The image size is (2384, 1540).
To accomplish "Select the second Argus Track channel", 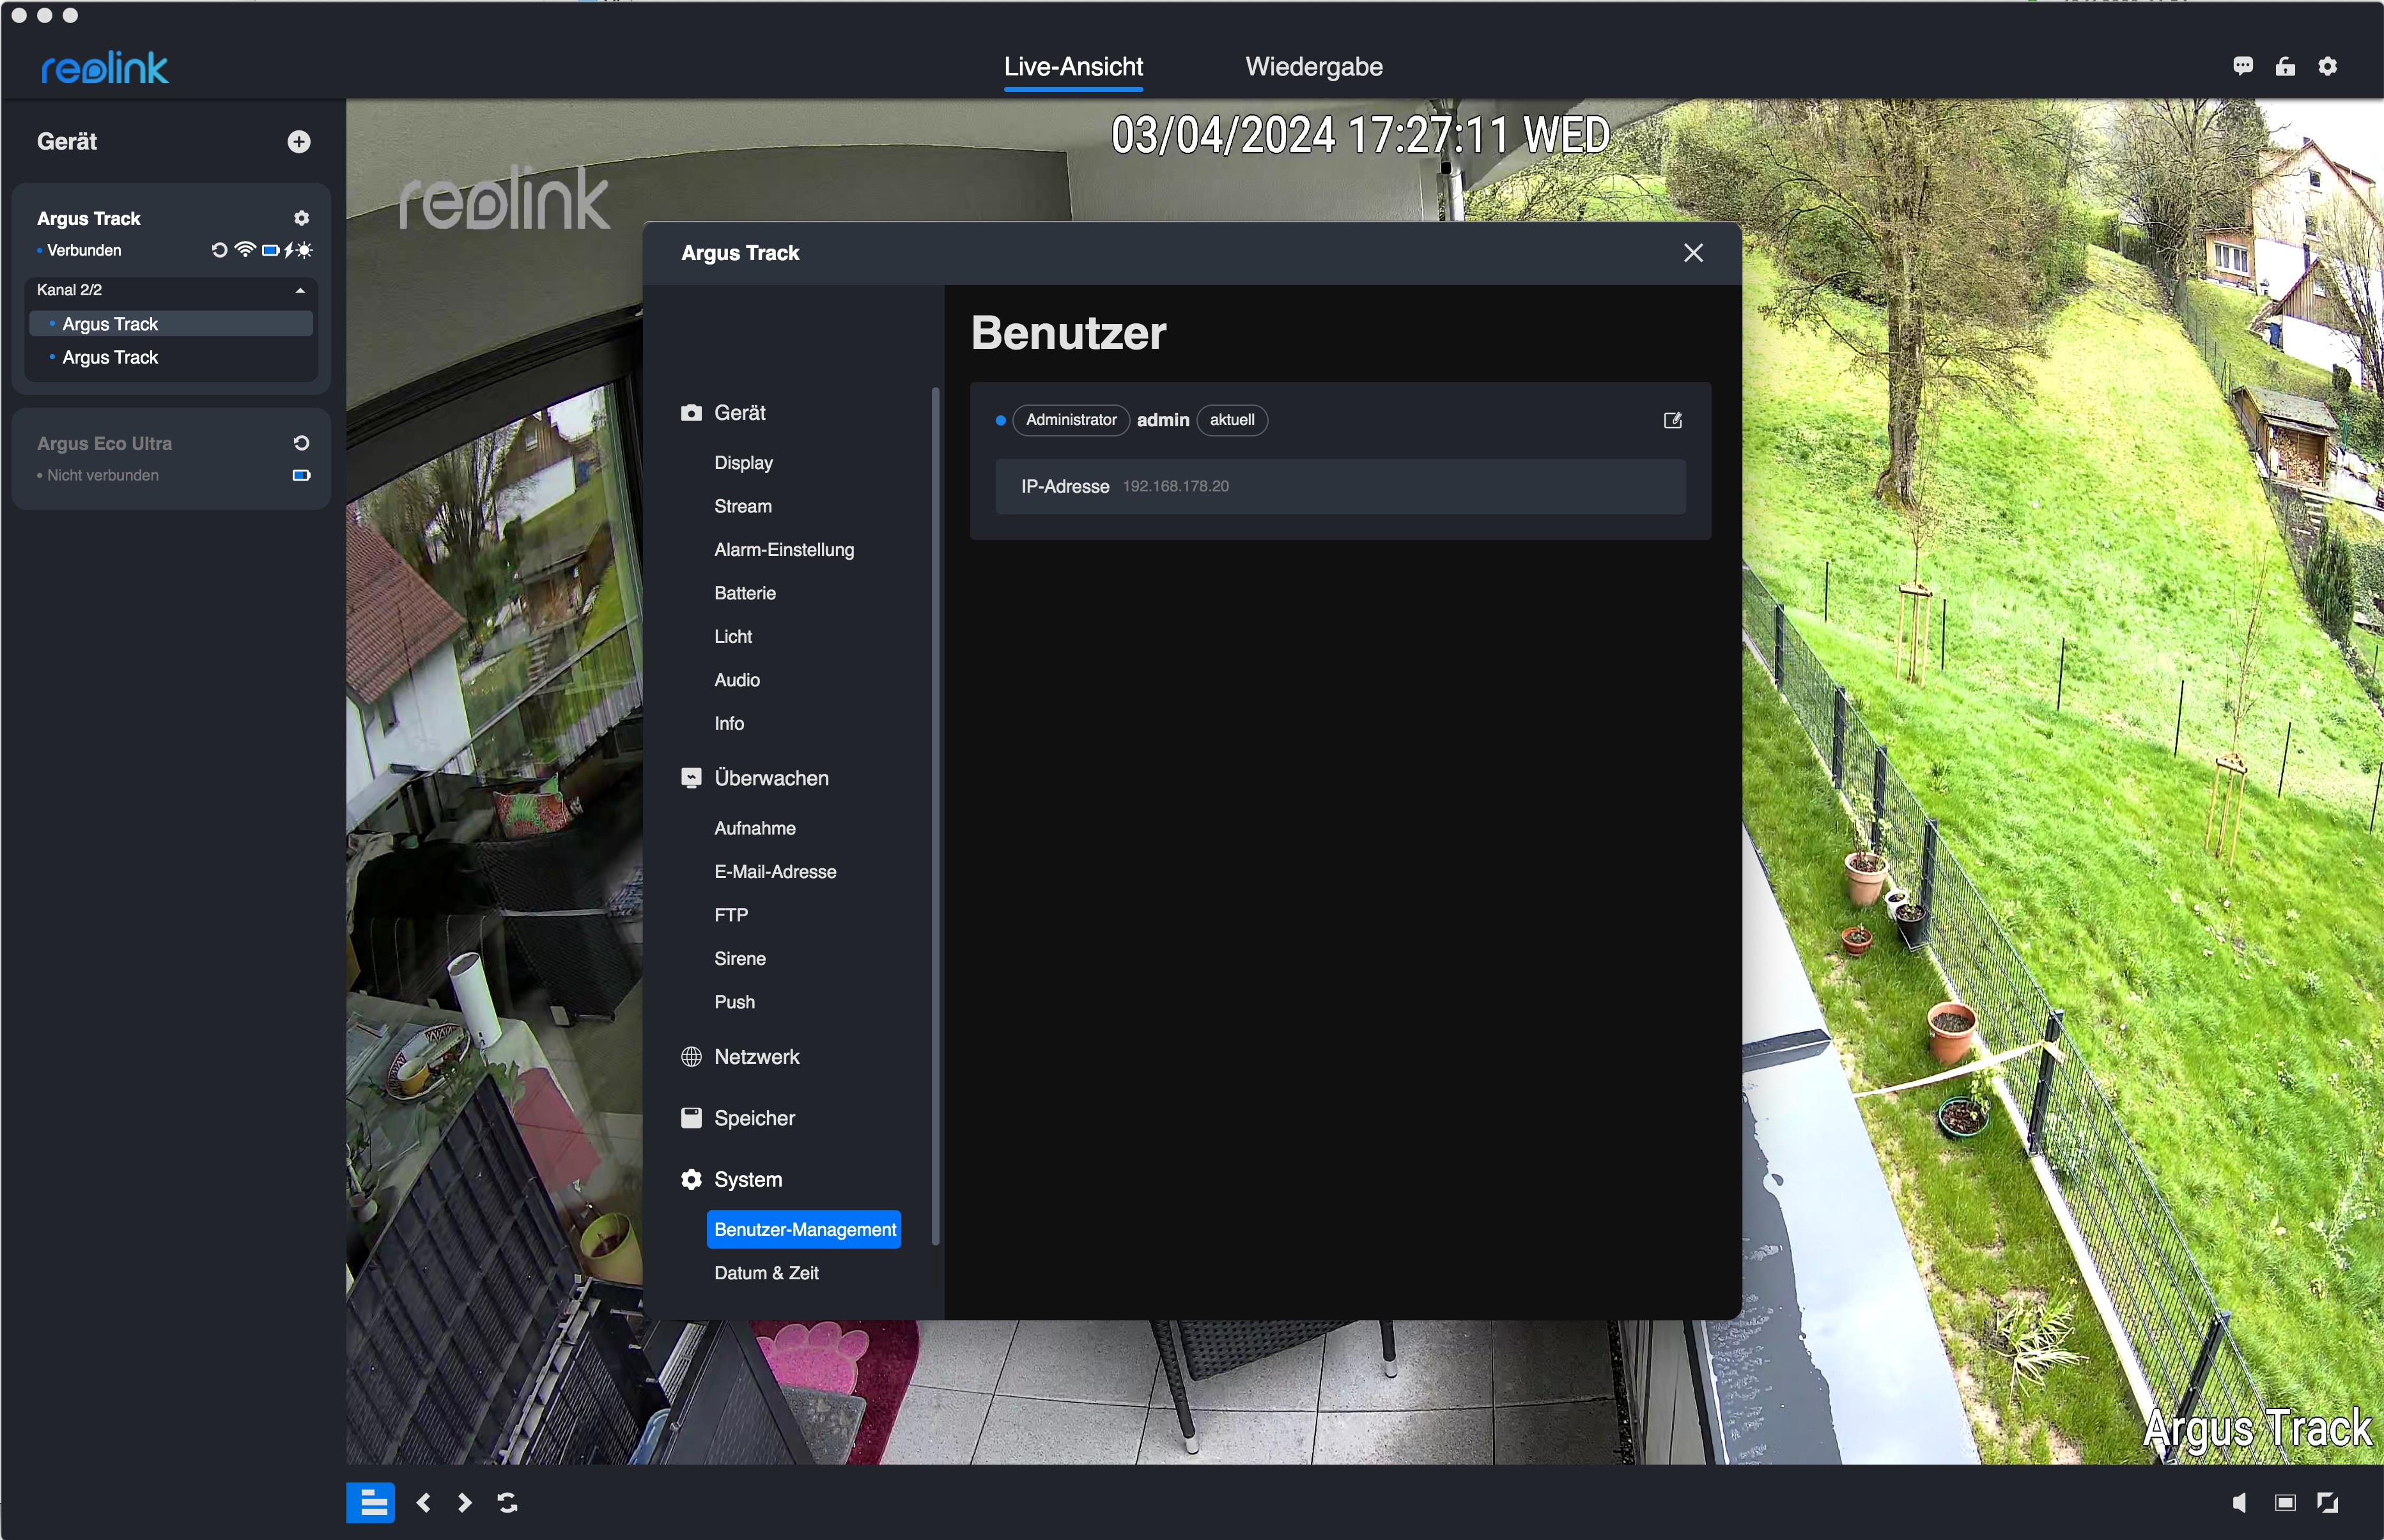I will pyautogui.click(x=110, y=357).
